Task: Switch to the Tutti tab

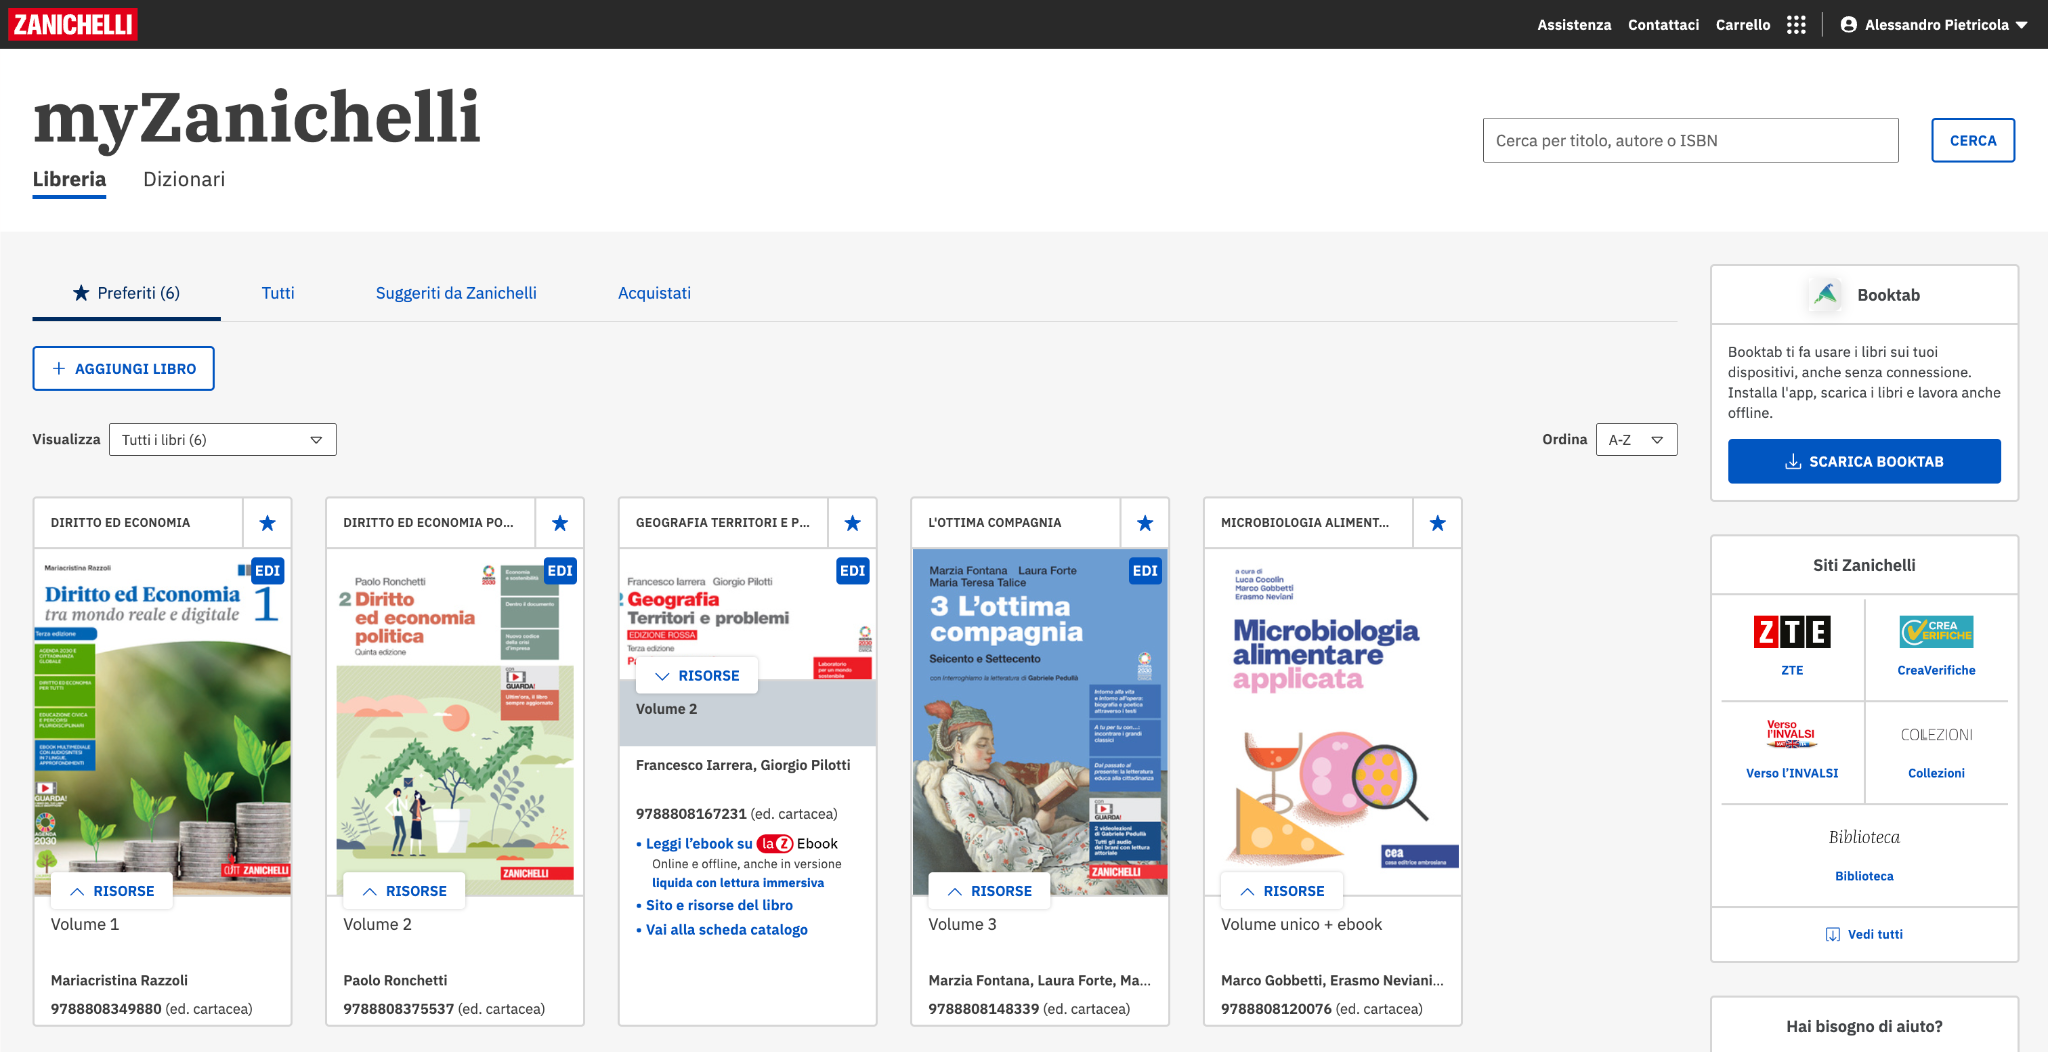Action: [x=278, y=293]
